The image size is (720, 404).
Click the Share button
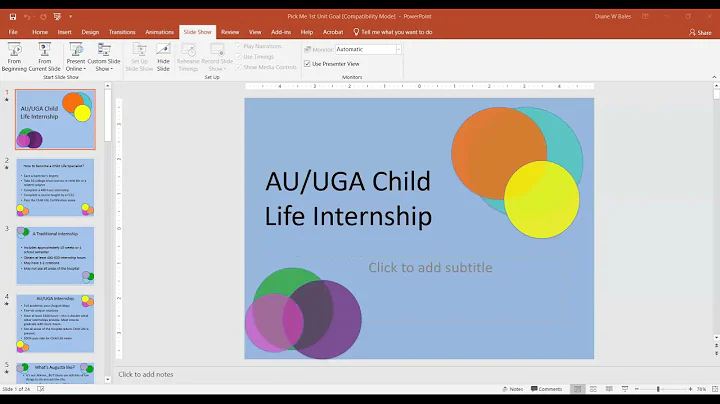pos(700,33)
